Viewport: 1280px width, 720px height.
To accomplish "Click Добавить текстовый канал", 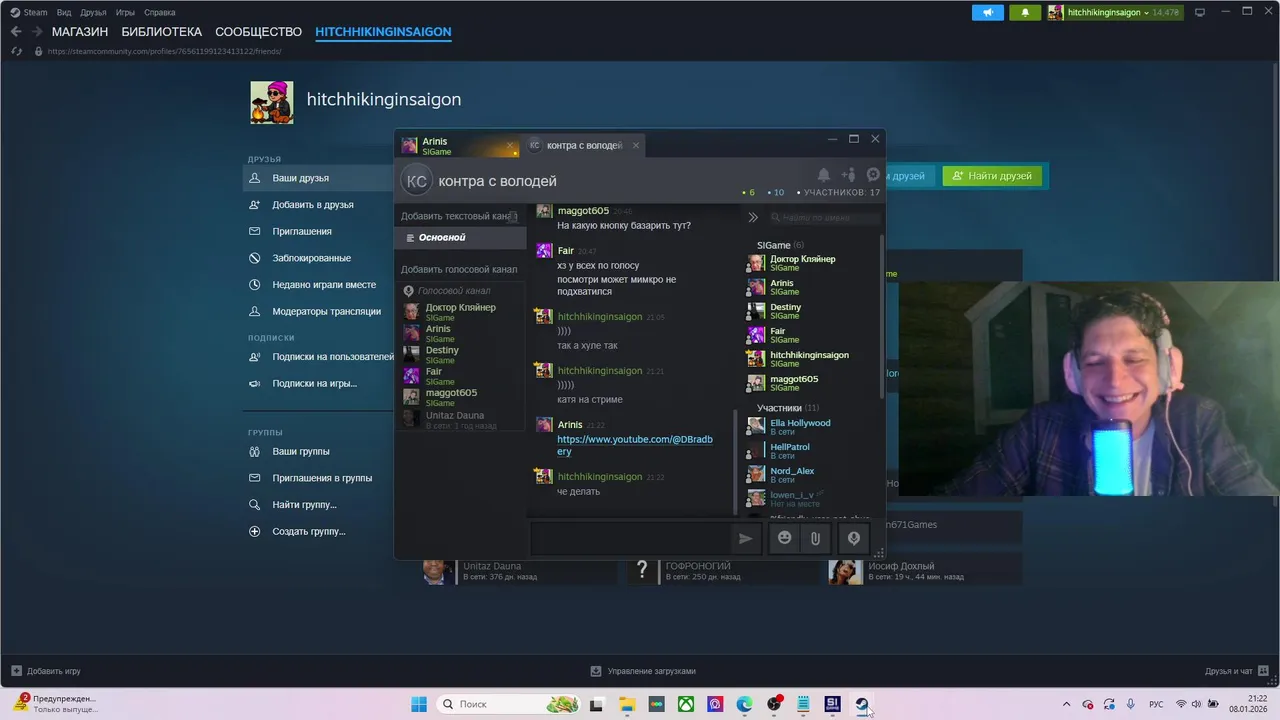I will [459, 216].
